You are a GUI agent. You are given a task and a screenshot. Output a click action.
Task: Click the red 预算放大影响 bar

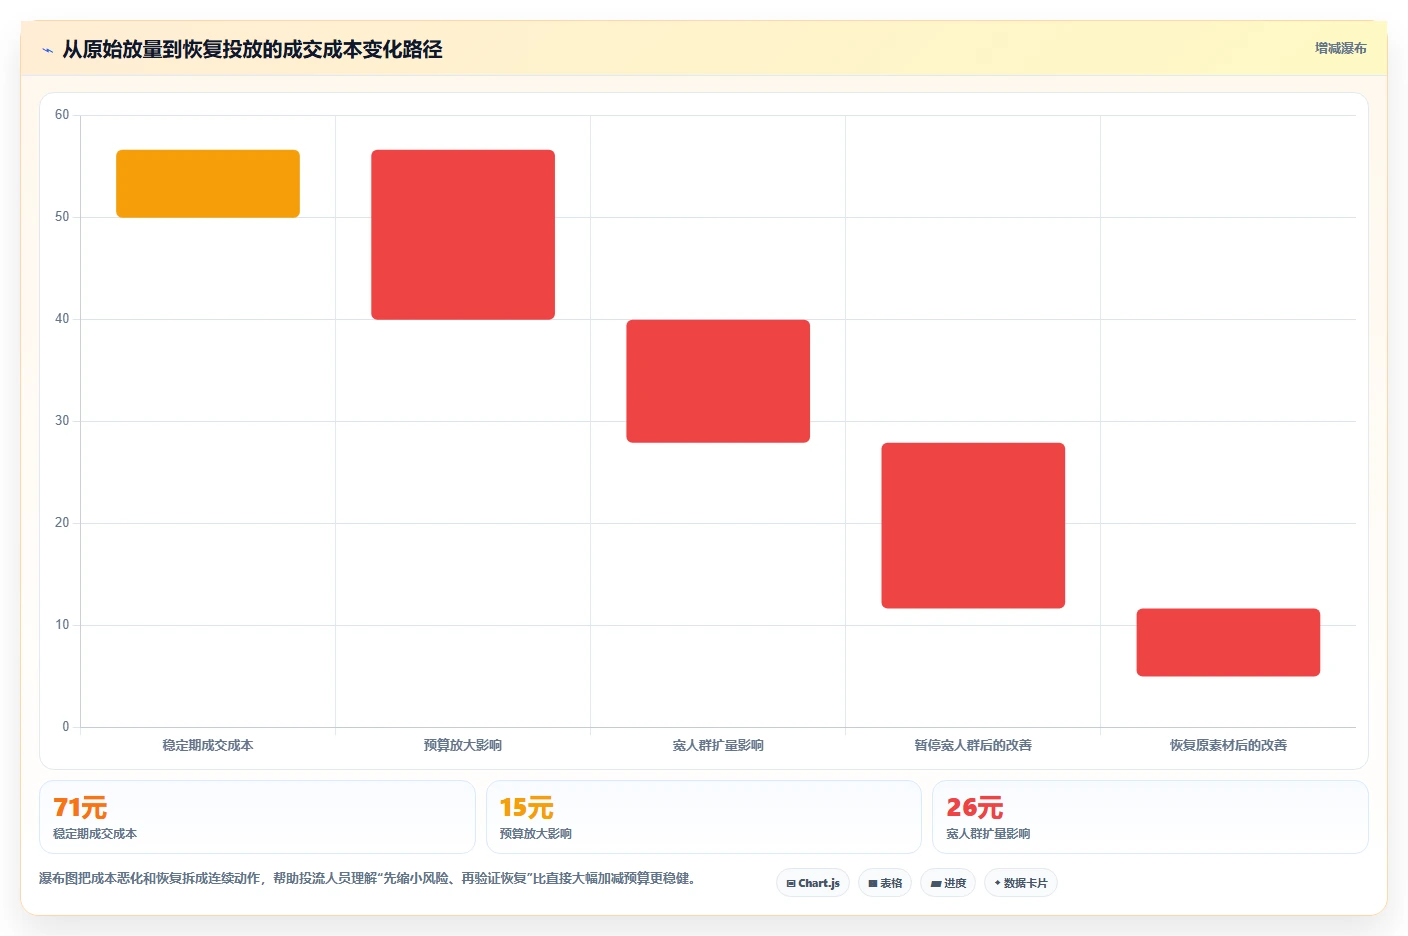[463, 235]
